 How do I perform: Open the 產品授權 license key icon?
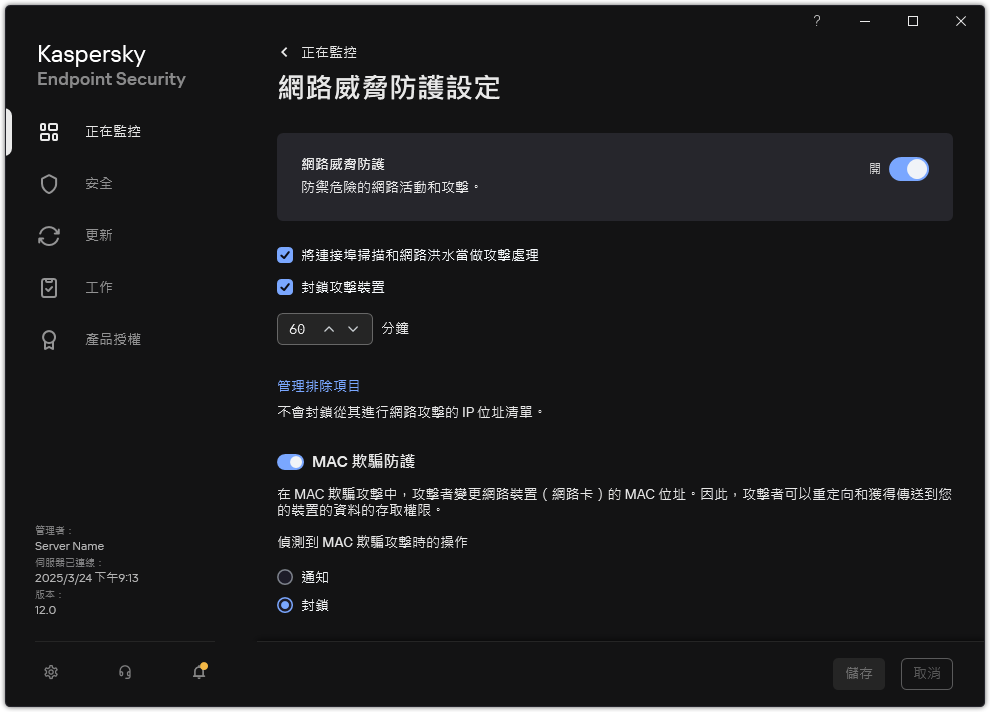(49, 339)
